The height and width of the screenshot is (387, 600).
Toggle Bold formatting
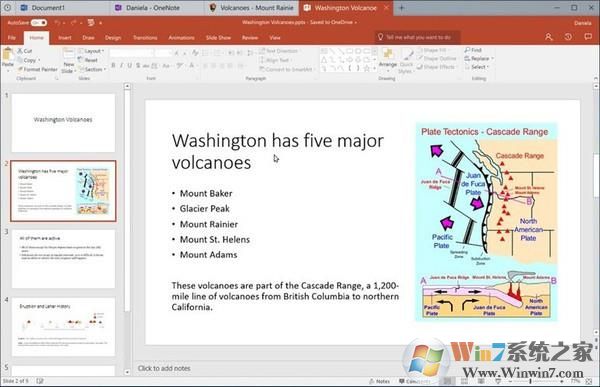pos(113,66)
